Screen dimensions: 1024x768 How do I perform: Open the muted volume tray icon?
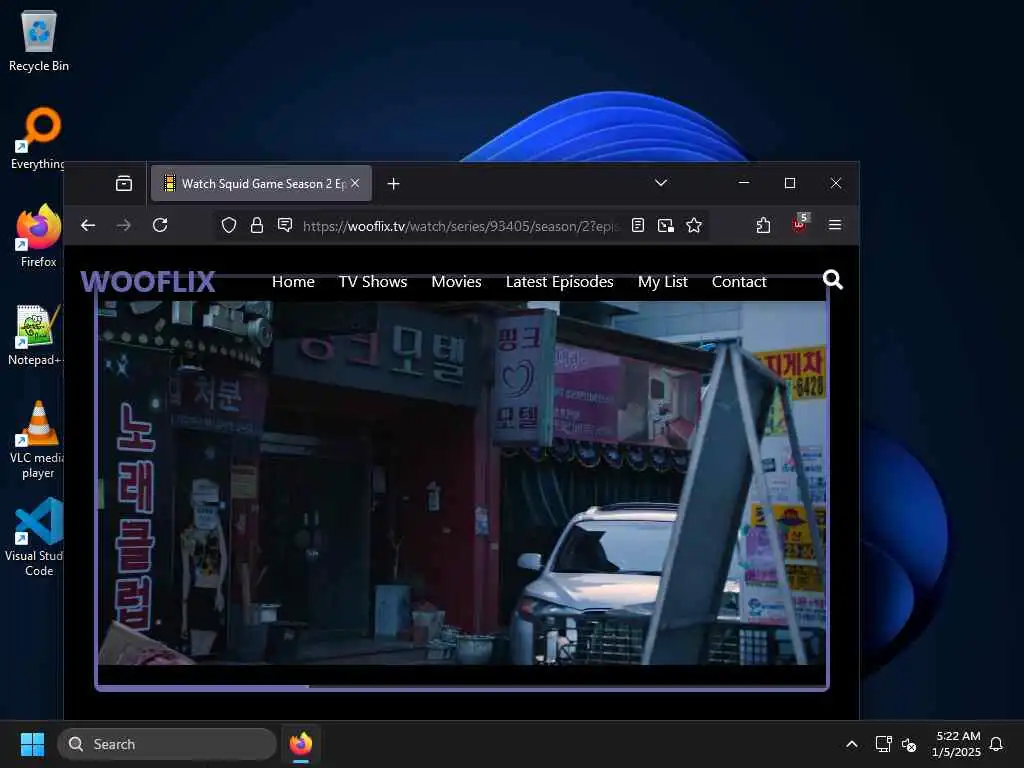tap(908, 744)
